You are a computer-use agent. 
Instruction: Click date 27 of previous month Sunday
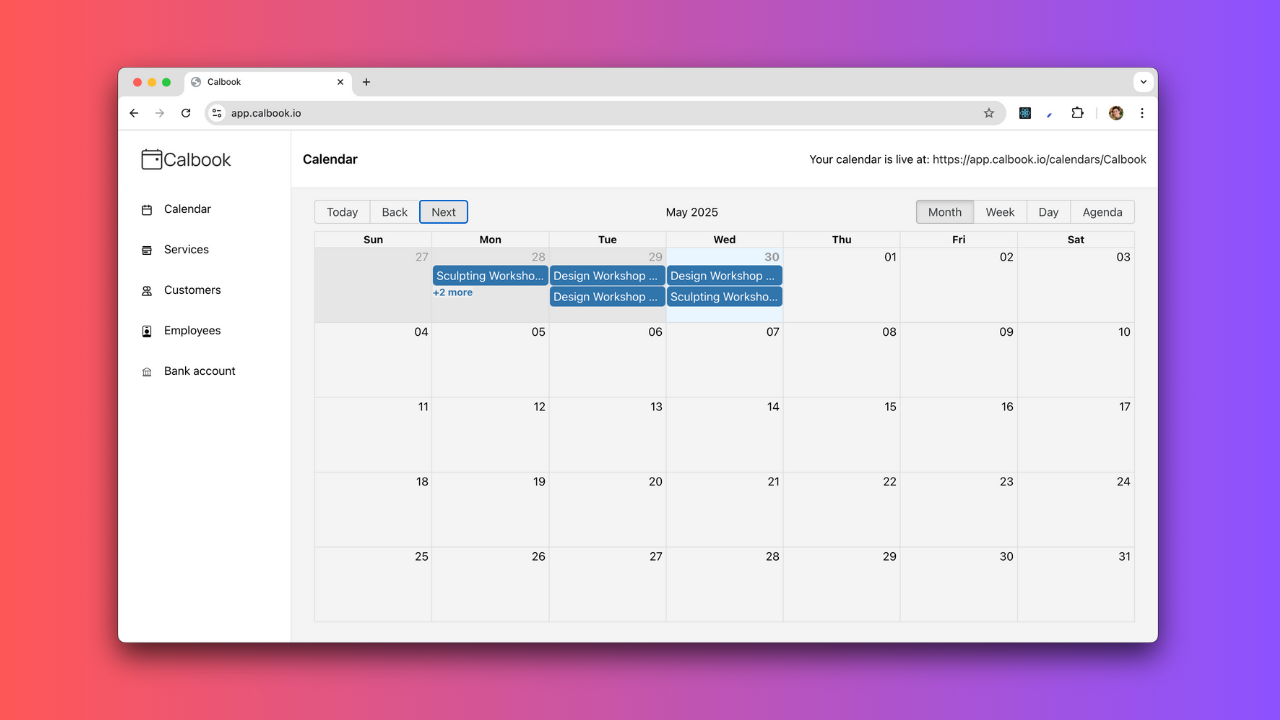[x=421, y=257]
